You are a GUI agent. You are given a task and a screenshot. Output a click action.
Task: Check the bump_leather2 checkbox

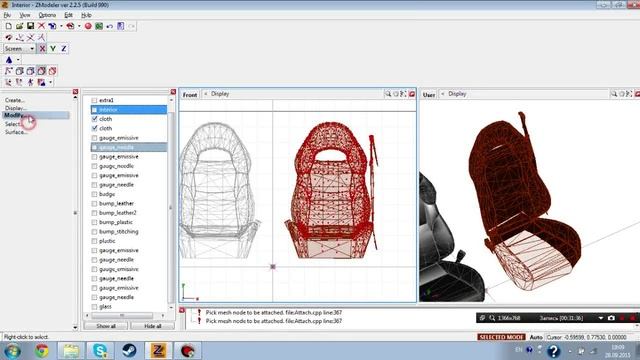(x=94, y=213)
